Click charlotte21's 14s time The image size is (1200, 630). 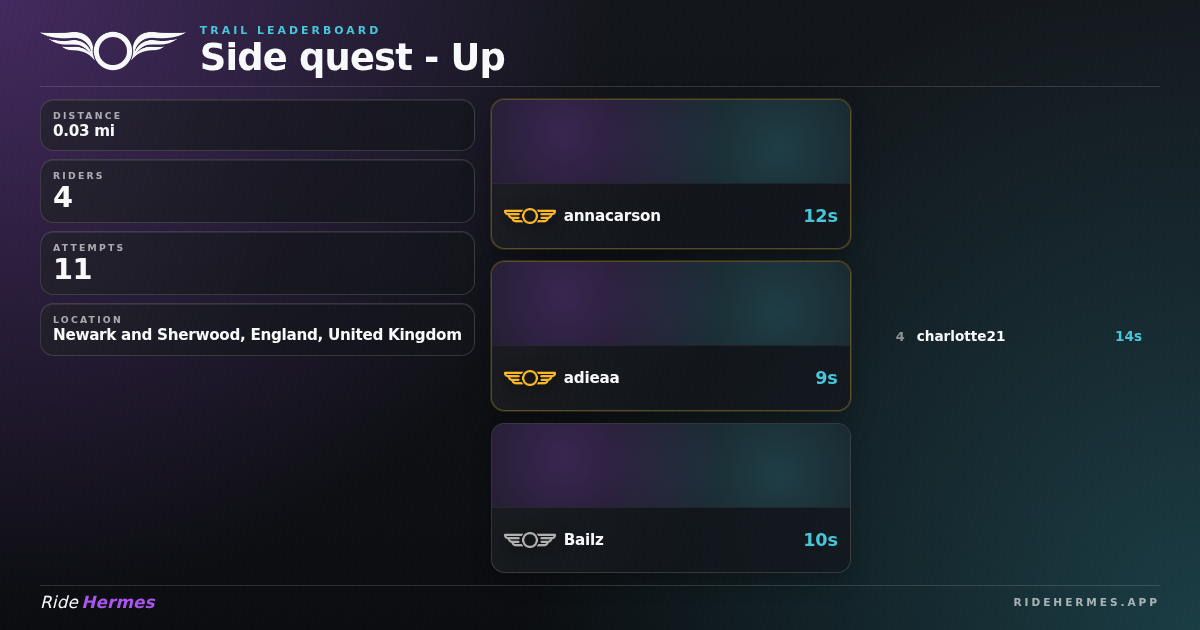pos(1128,336)
